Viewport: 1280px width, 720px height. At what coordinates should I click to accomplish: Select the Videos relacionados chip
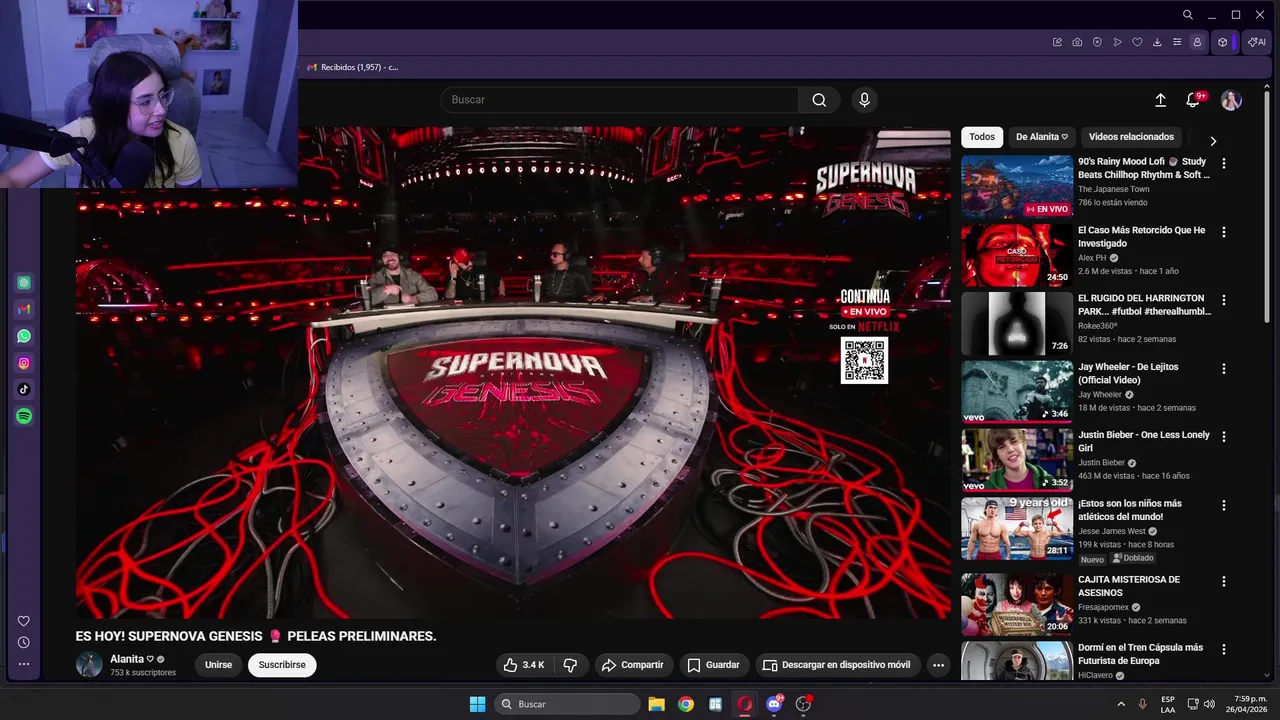pyautogui.click(x=1131, y=137)
